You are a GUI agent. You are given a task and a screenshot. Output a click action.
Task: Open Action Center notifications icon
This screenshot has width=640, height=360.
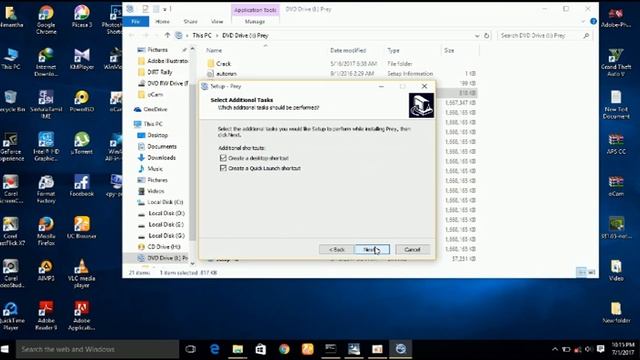click(x=600, y=349)
